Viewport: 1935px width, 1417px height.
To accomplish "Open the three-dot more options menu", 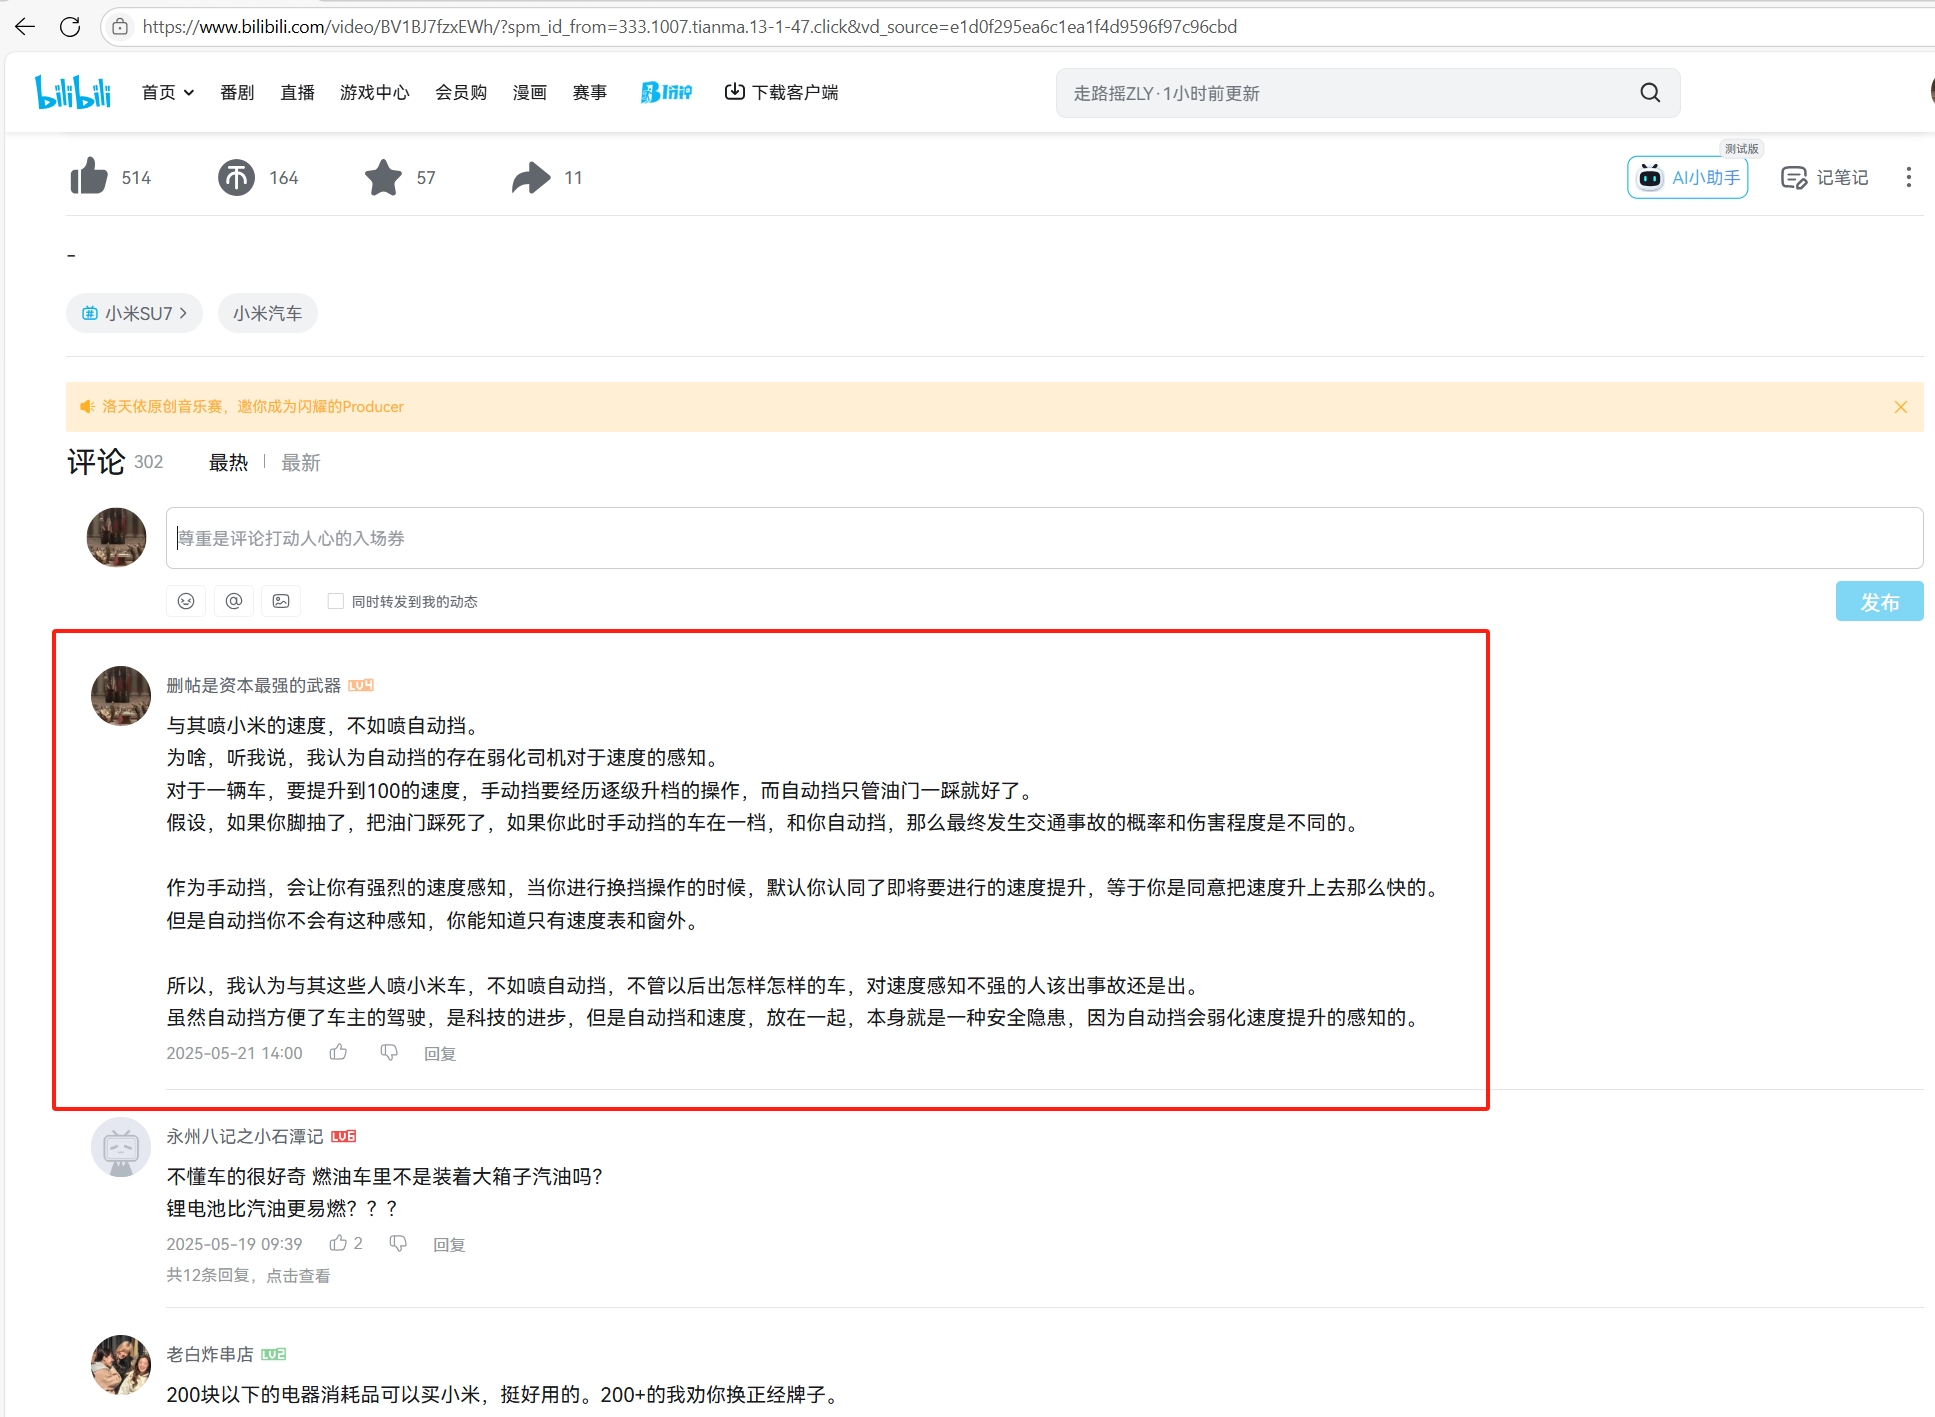I will [1908, 177].
